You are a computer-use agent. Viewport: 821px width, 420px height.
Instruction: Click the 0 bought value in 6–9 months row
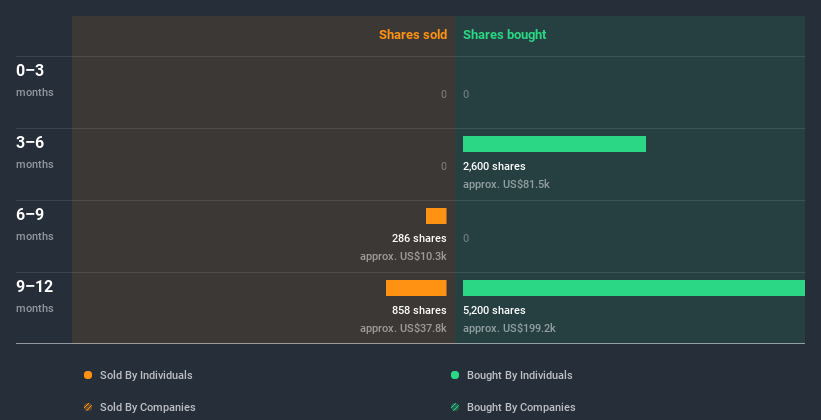pos(466,238)
